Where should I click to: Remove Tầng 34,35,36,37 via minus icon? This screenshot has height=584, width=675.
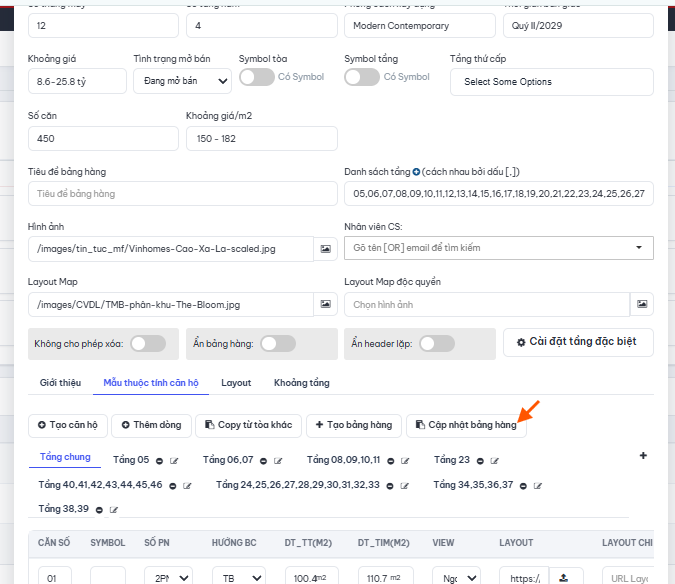coord(523,486)
